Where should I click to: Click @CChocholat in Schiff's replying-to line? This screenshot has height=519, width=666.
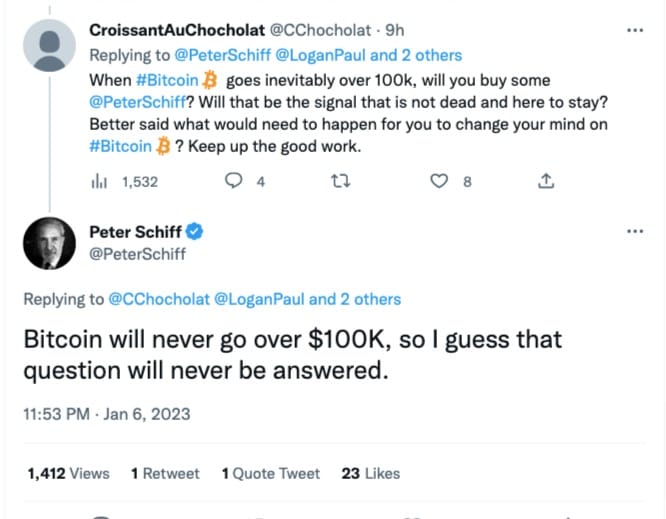click(x=159, y=299)
